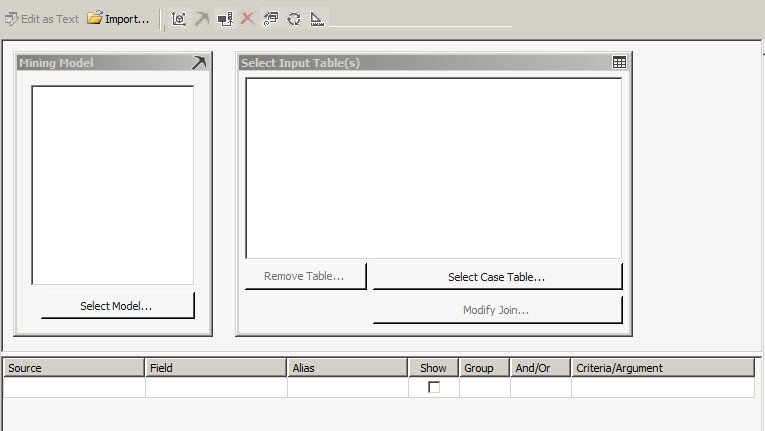Click the Show column header
Screen dimensions: 765x431
[x=433, y=368]
